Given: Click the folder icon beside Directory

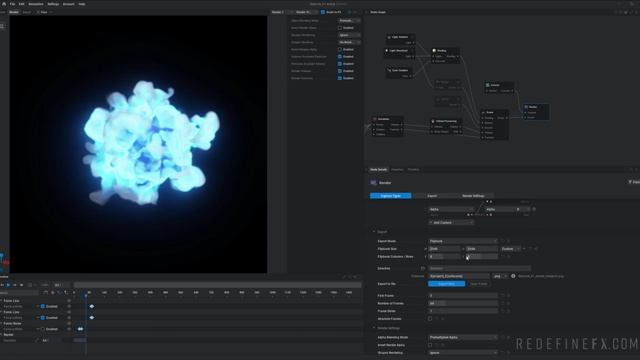Looking at the screenshot, I should click(423, 269).
